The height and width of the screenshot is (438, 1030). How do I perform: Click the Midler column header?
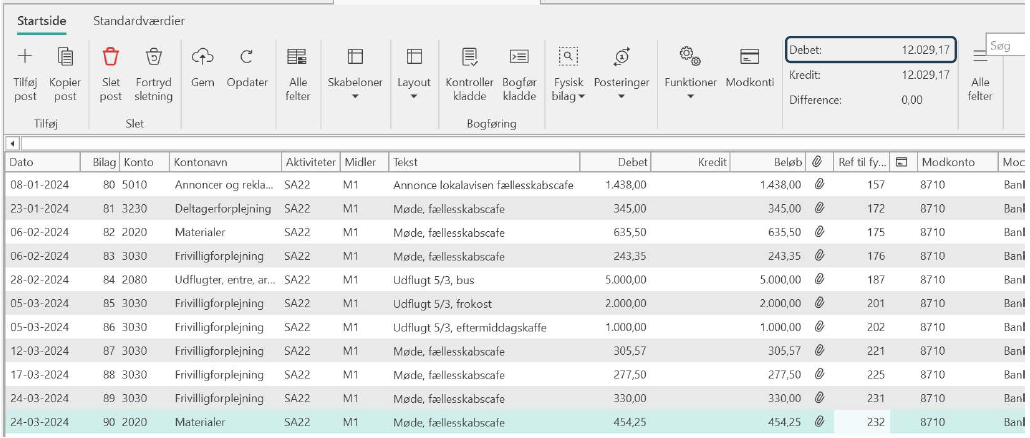pyautogui.click(x=364, y=162)
